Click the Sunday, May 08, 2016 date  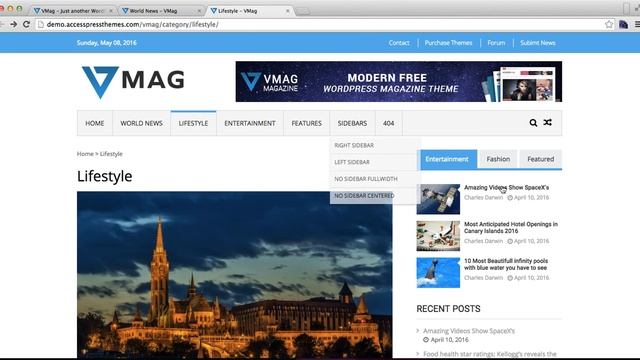point(107,43)
